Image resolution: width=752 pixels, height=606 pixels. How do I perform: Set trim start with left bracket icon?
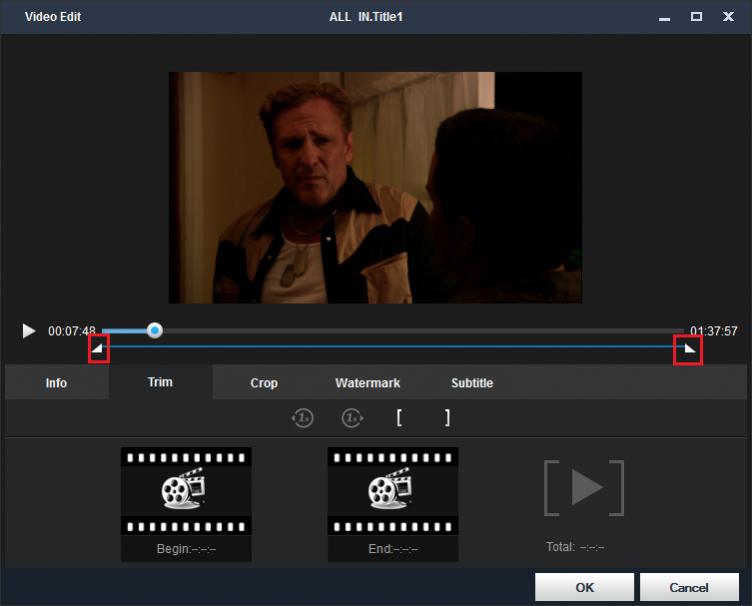(x=399, y=418)
